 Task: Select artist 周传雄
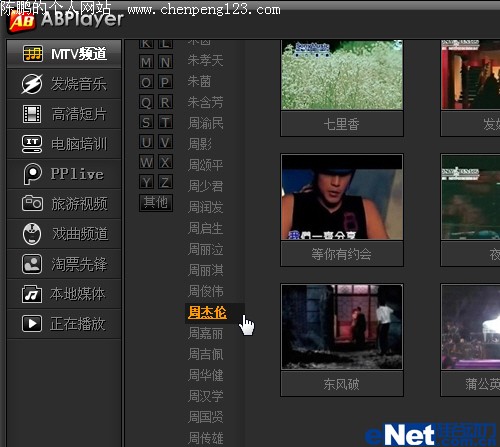pyautogui.click(x=205, y=438)
